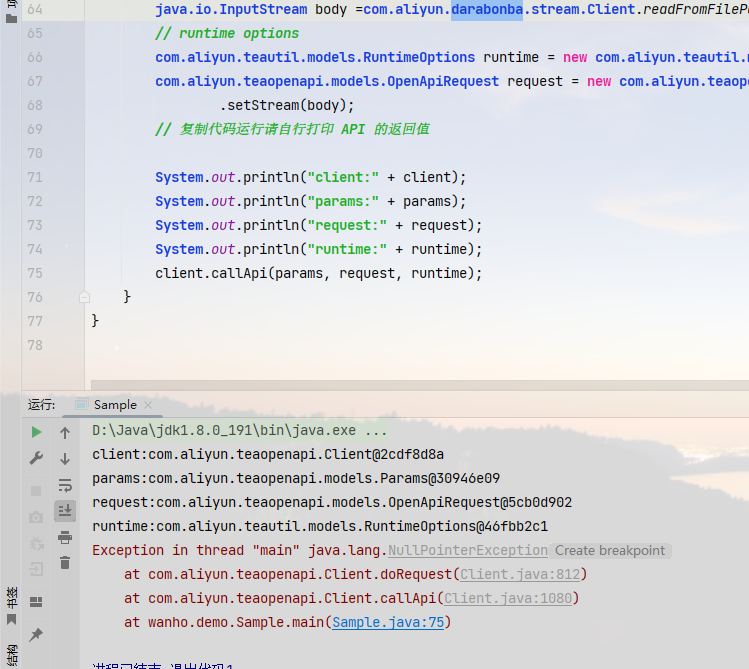Open the NullPointerException link
The height and width of the screenshot is (669, 749).
(468, 551)
